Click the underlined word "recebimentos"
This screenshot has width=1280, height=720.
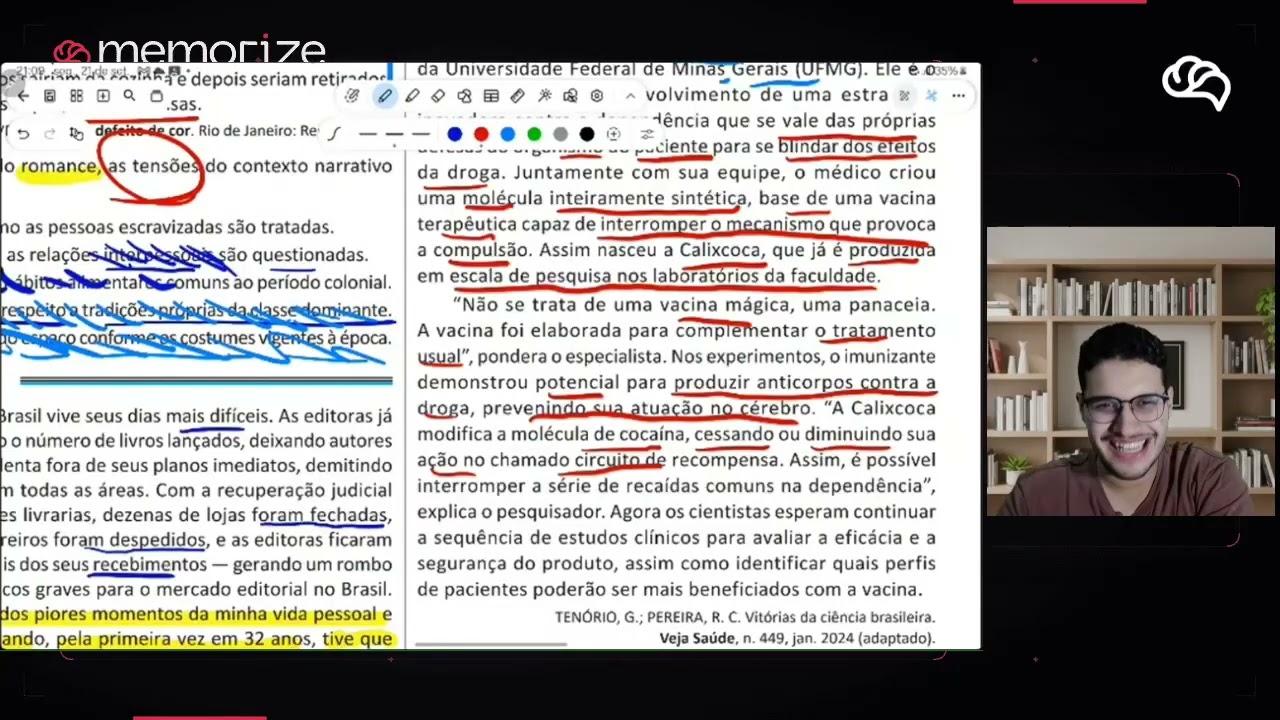pyautogui.click(x=149, y=565)
